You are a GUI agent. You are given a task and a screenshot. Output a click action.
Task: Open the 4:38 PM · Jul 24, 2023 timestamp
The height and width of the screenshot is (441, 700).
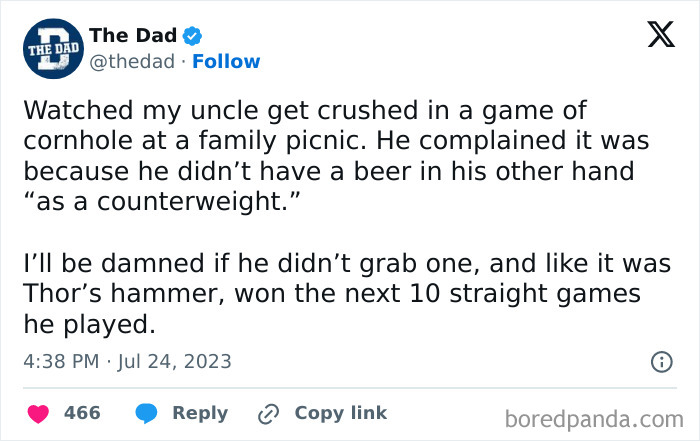(x=126, y=361)
